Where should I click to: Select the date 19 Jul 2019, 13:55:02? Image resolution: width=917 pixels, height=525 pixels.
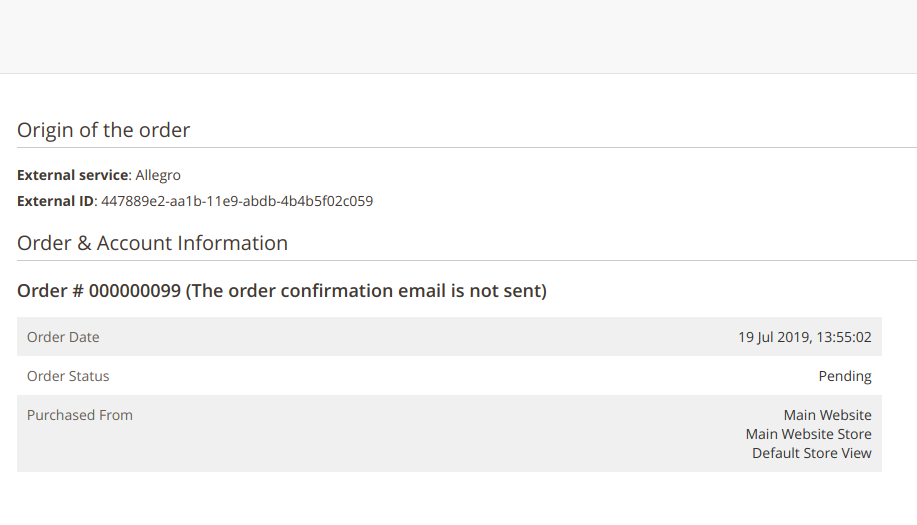click(804, 337)
